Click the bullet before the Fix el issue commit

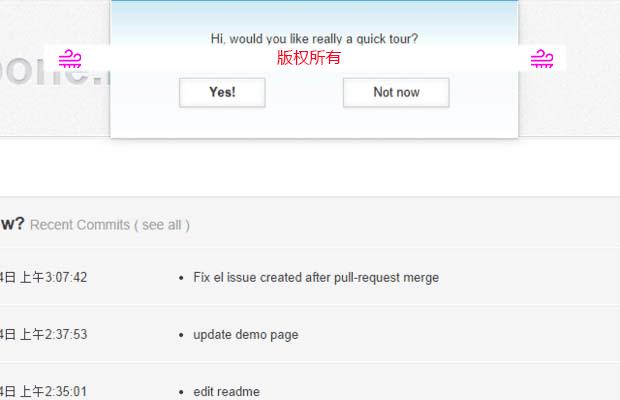click(180, 278)
